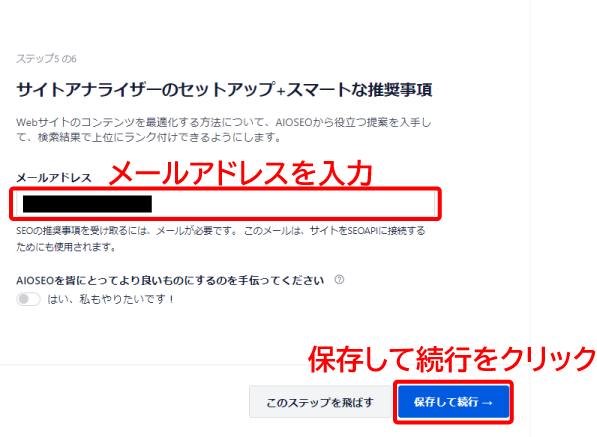Click the はい、私もやりたいです！ toggle label
The image size is (597, 437).
(111, 299)
